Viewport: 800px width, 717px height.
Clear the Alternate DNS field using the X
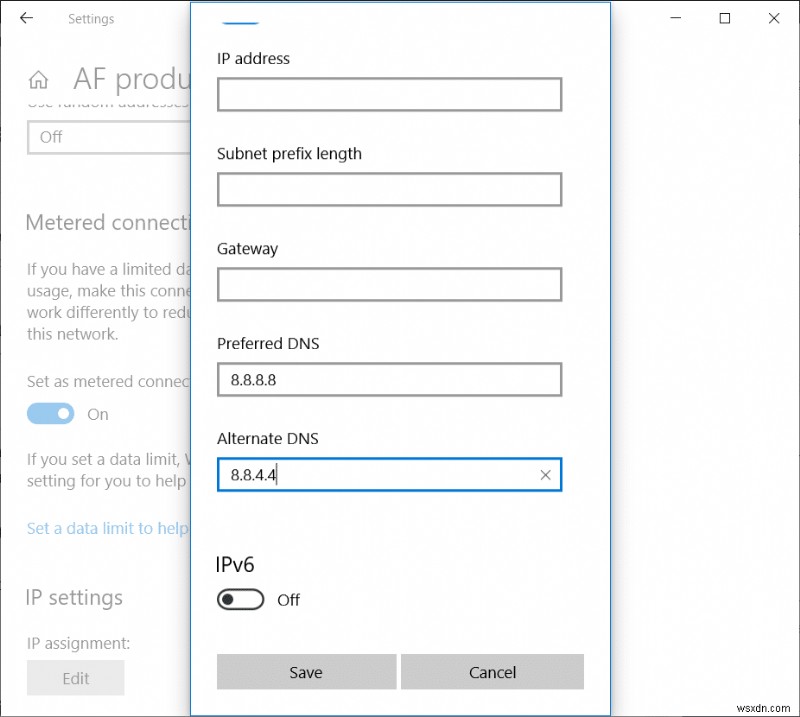coord(545,475)
